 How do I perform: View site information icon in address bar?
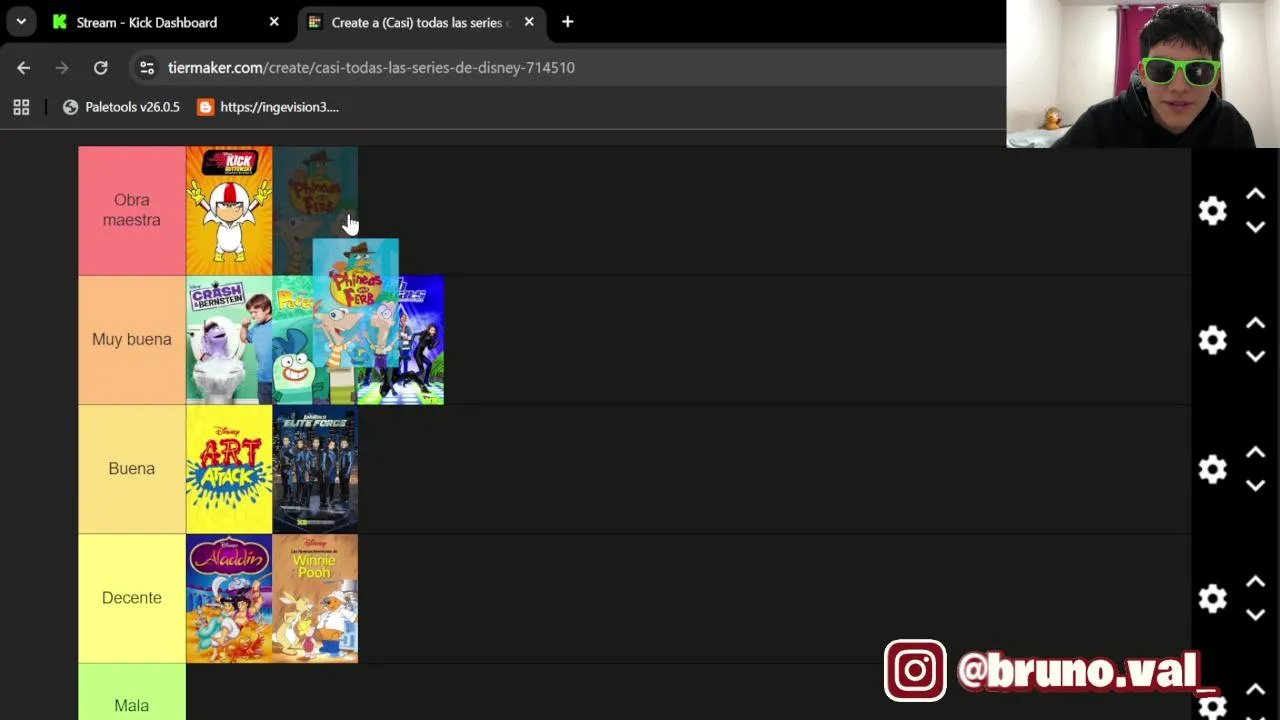tap(147, 68)
